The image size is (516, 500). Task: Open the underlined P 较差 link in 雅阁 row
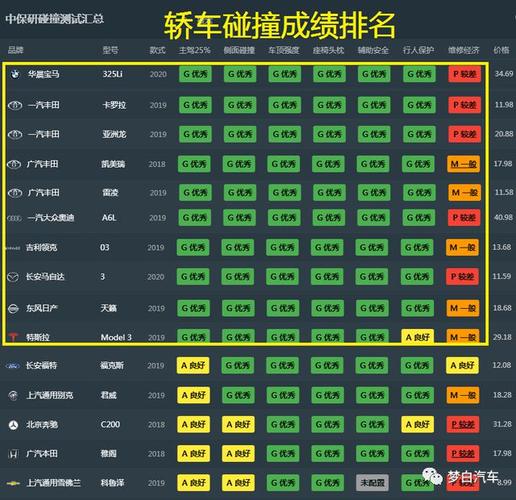click(x=463, y=454)
